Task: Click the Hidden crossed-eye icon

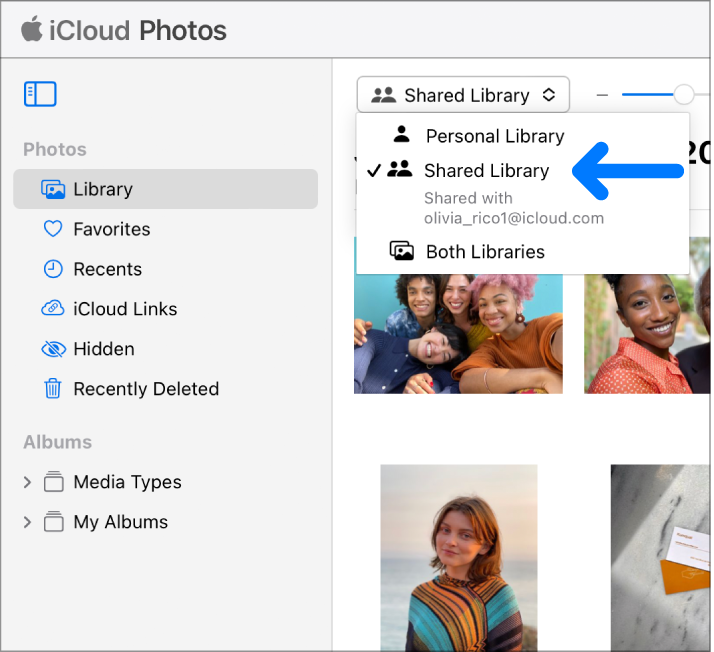Action: (x=53, y=349)
